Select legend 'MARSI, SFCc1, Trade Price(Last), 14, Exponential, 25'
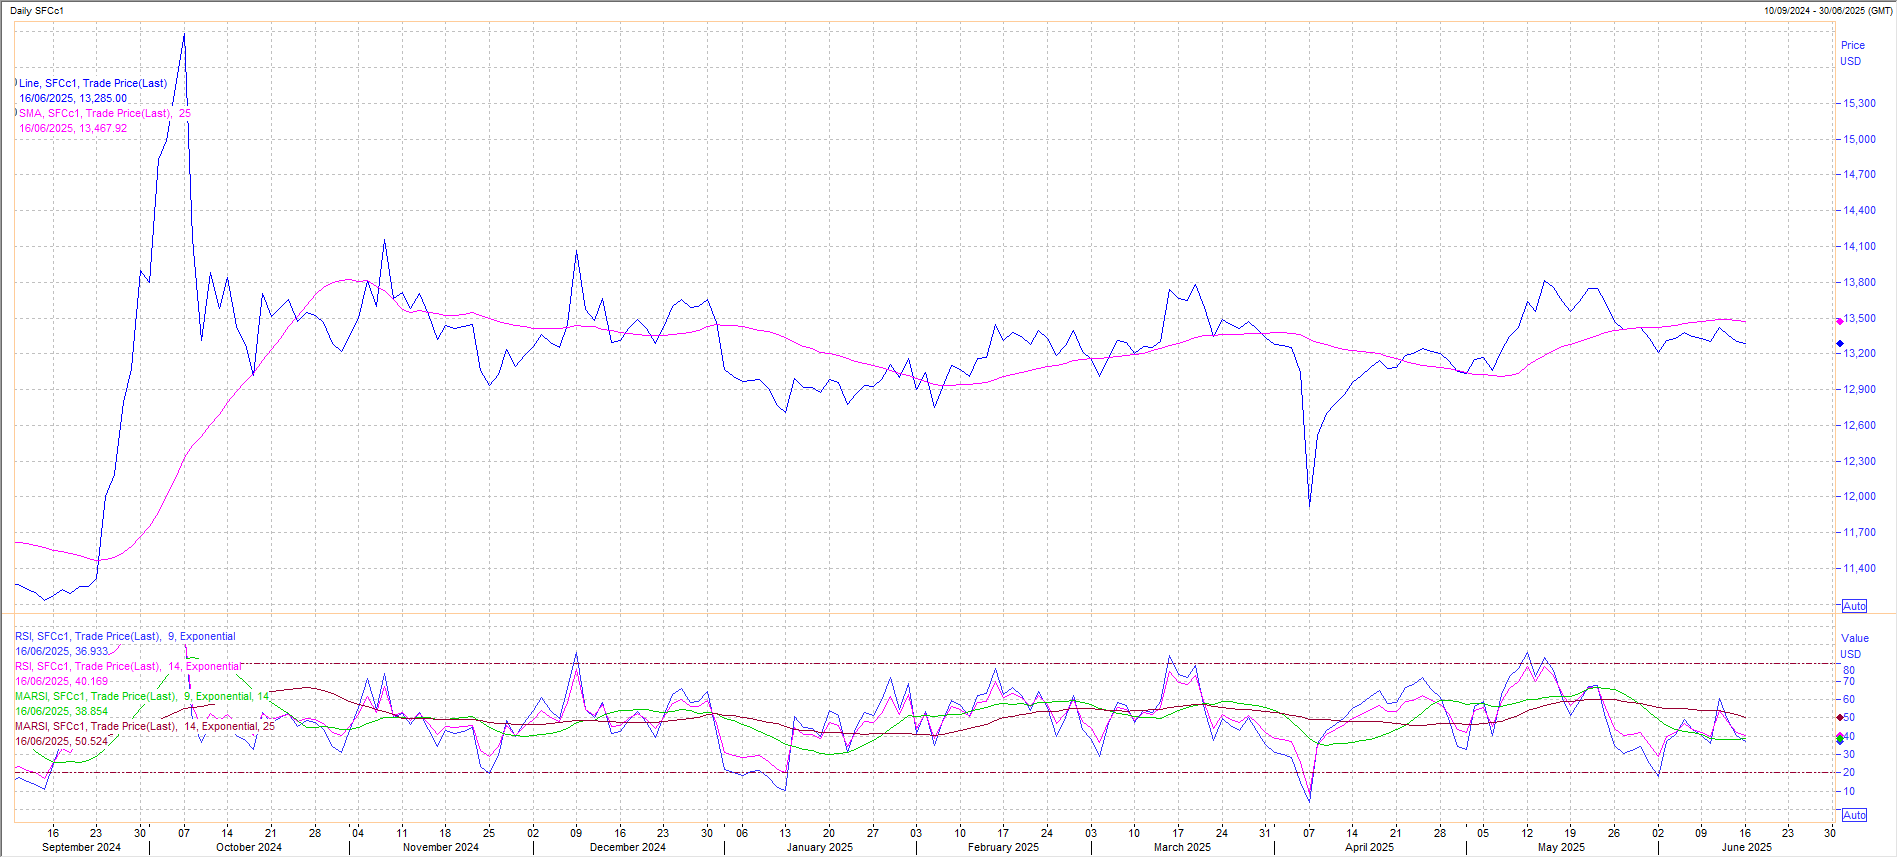The width and height of the screenshot is (1898, 858). [144, 727]
